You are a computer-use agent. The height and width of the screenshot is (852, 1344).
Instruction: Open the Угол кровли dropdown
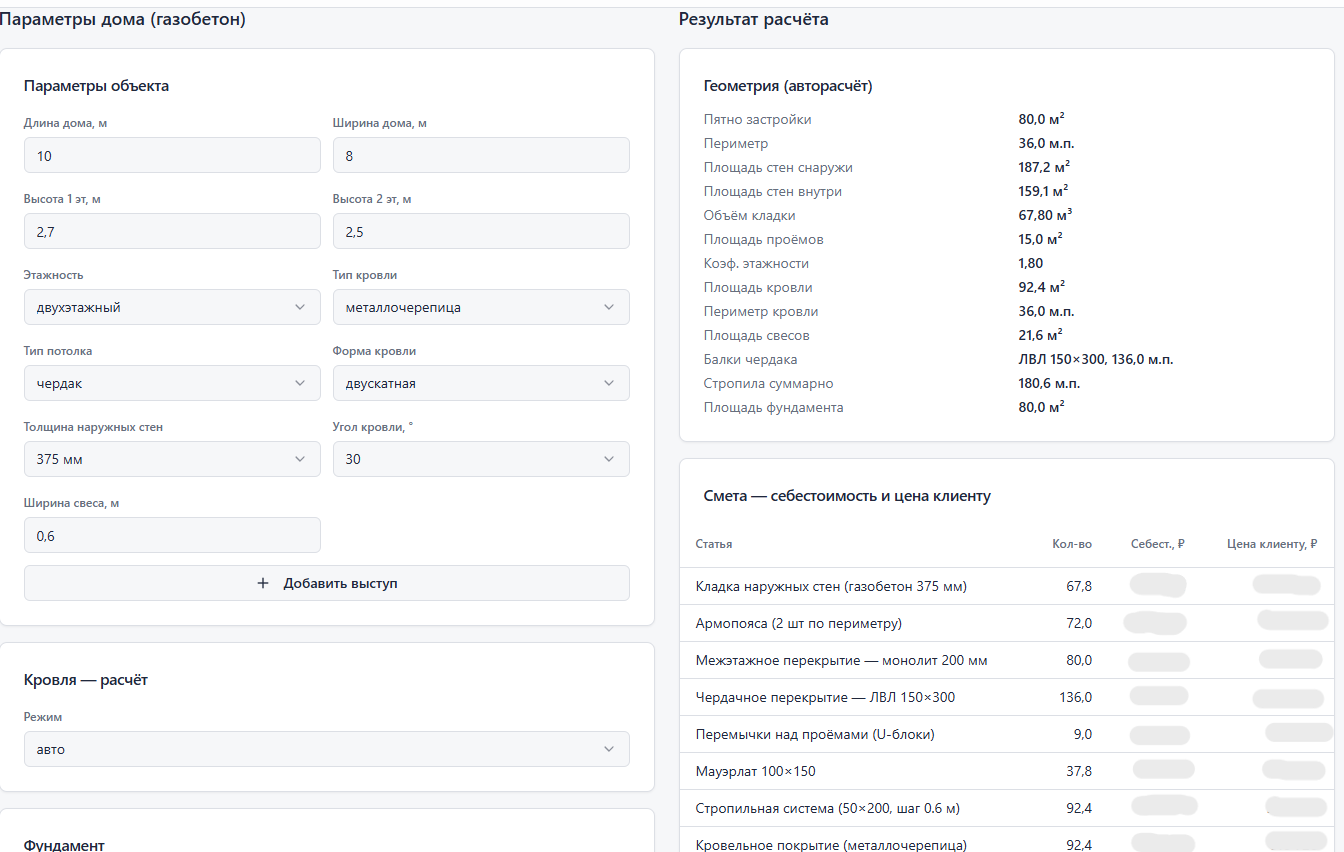pyautogui.click(x=481, y=459)
